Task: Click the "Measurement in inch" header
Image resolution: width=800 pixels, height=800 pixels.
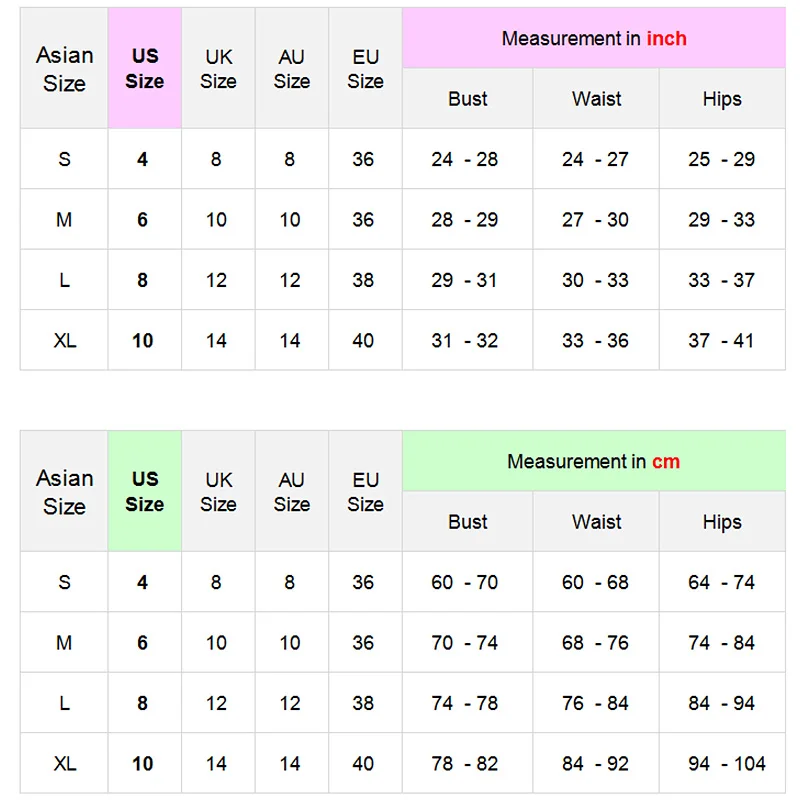Action: click(x=594, y=39)
